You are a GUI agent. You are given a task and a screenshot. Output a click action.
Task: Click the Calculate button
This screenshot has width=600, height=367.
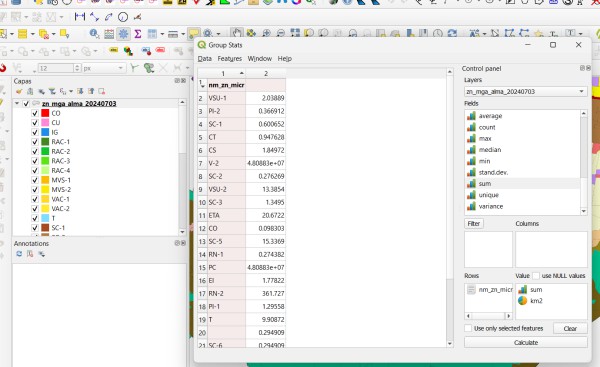526,343
